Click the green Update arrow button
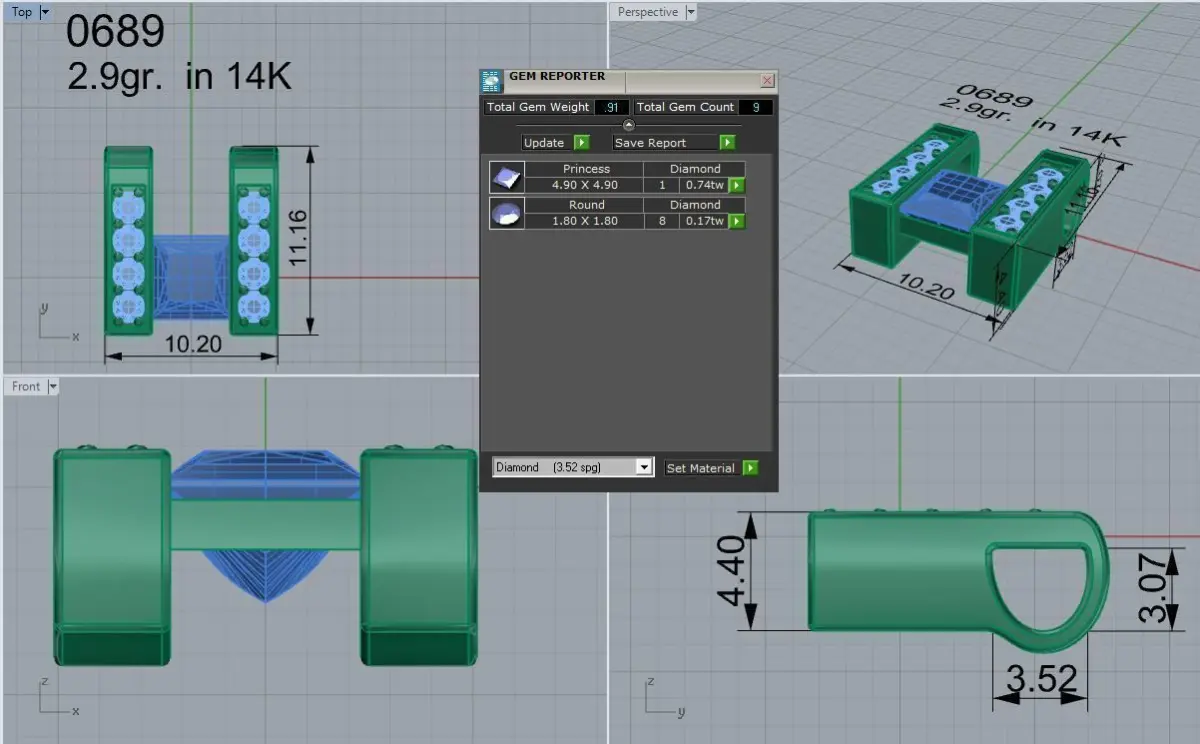Viewport: 1200px width, 744px height. coord(582,143)
